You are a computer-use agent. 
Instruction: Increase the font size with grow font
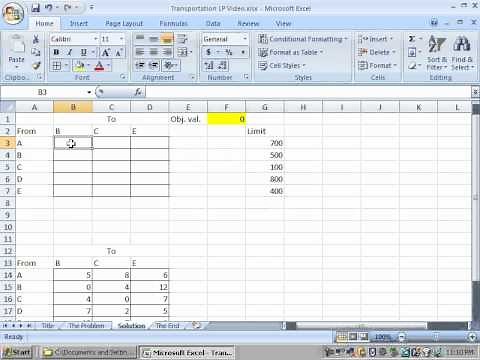tap(106, 52)
